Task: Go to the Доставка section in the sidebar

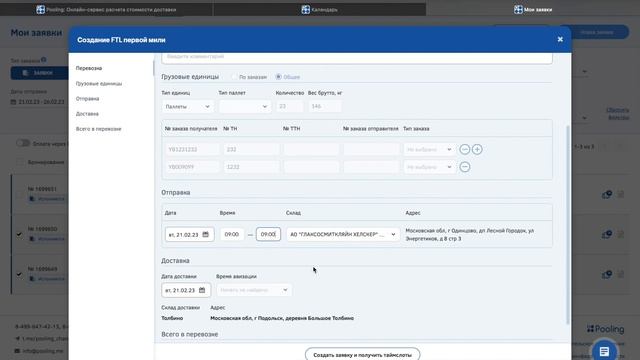Action: point(87,113)
